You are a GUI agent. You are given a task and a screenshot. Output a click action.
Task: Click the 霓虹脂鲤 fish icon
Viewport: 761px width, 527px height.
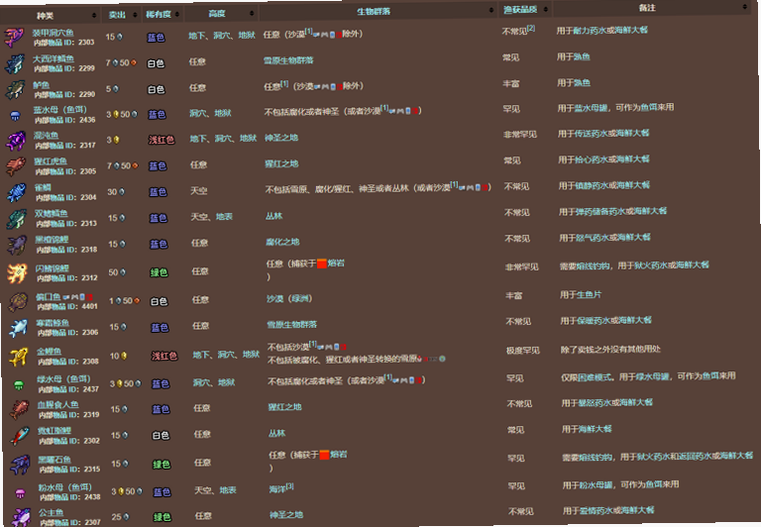pyautogui.click(x=20, y=436)
